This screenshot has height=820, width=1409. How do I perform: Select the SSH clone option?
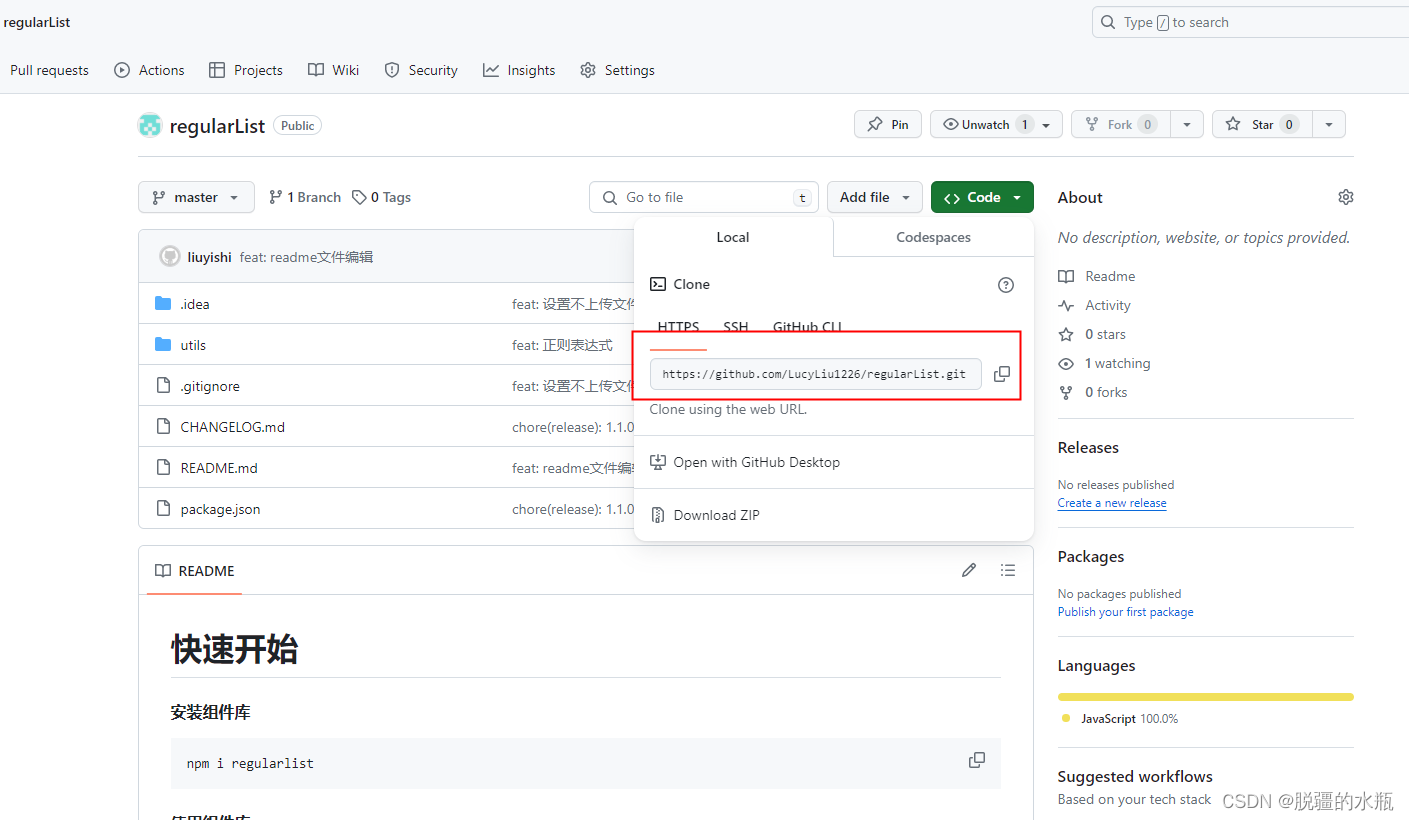pyautogui.click(x=736, y=327)
